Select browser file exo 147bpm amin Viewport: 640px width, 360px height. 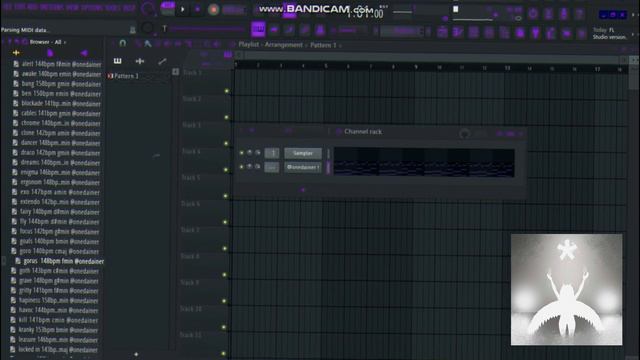(x=56, y=192)
